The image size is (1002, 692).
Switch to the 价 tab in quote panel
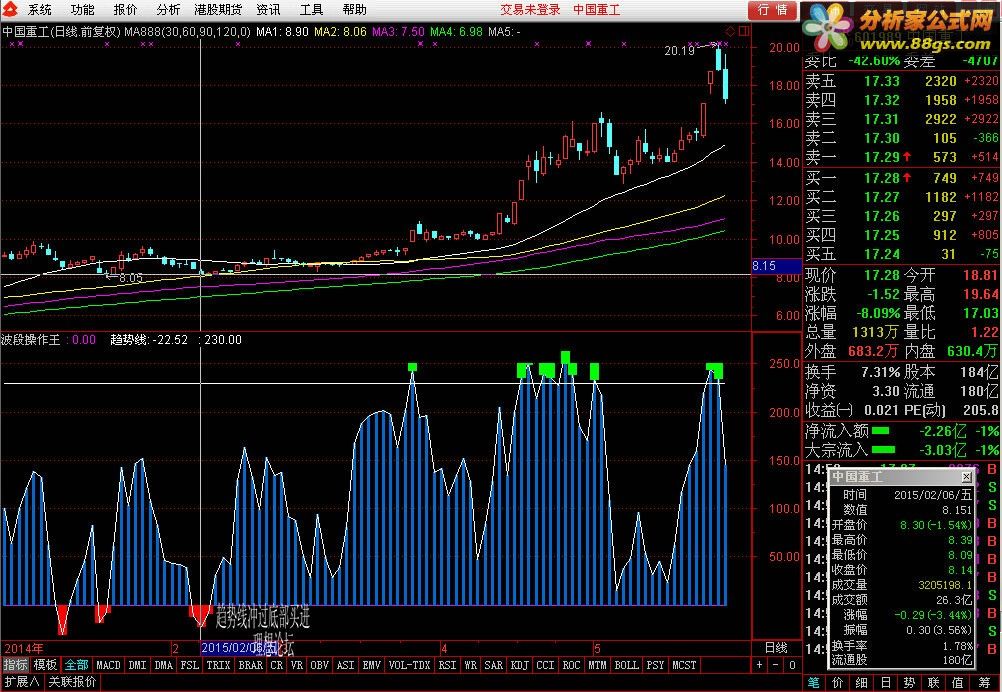point(838,682)
